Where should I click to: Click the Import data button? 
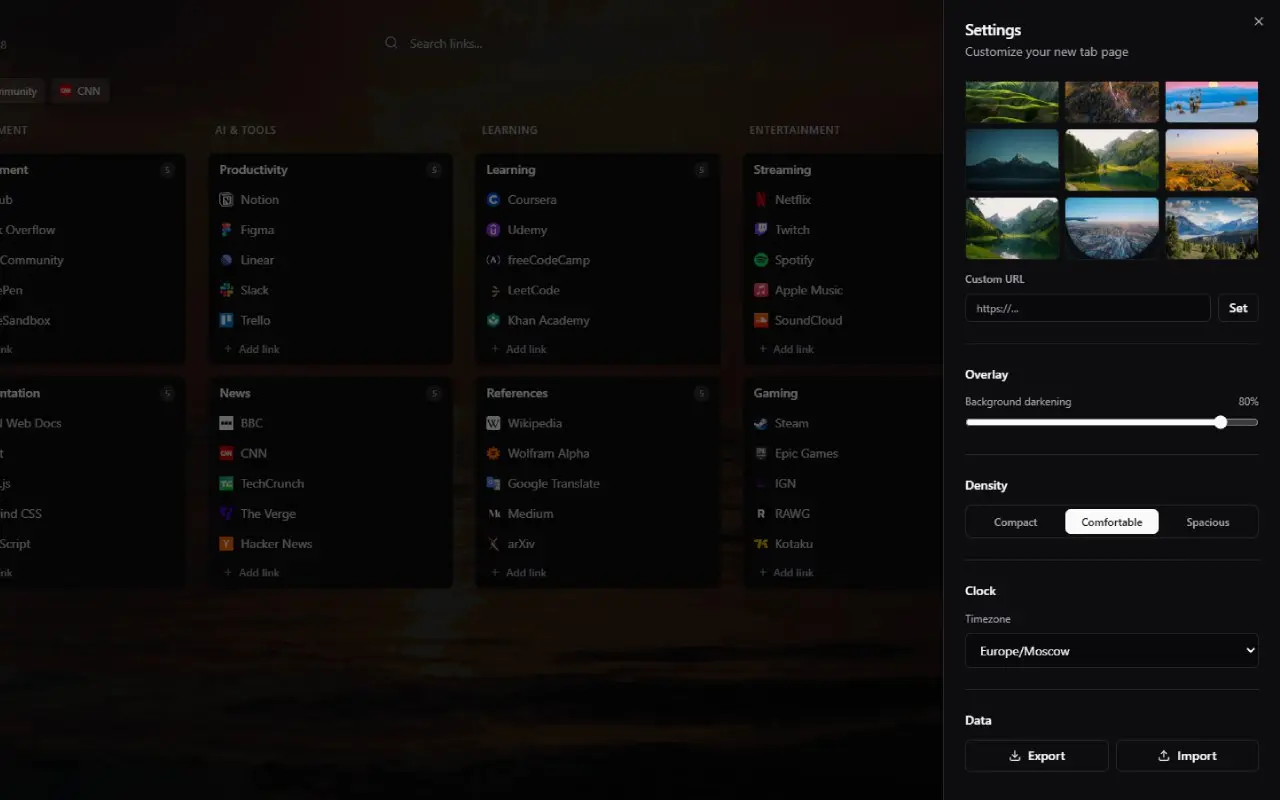[x=1187, y=756]
